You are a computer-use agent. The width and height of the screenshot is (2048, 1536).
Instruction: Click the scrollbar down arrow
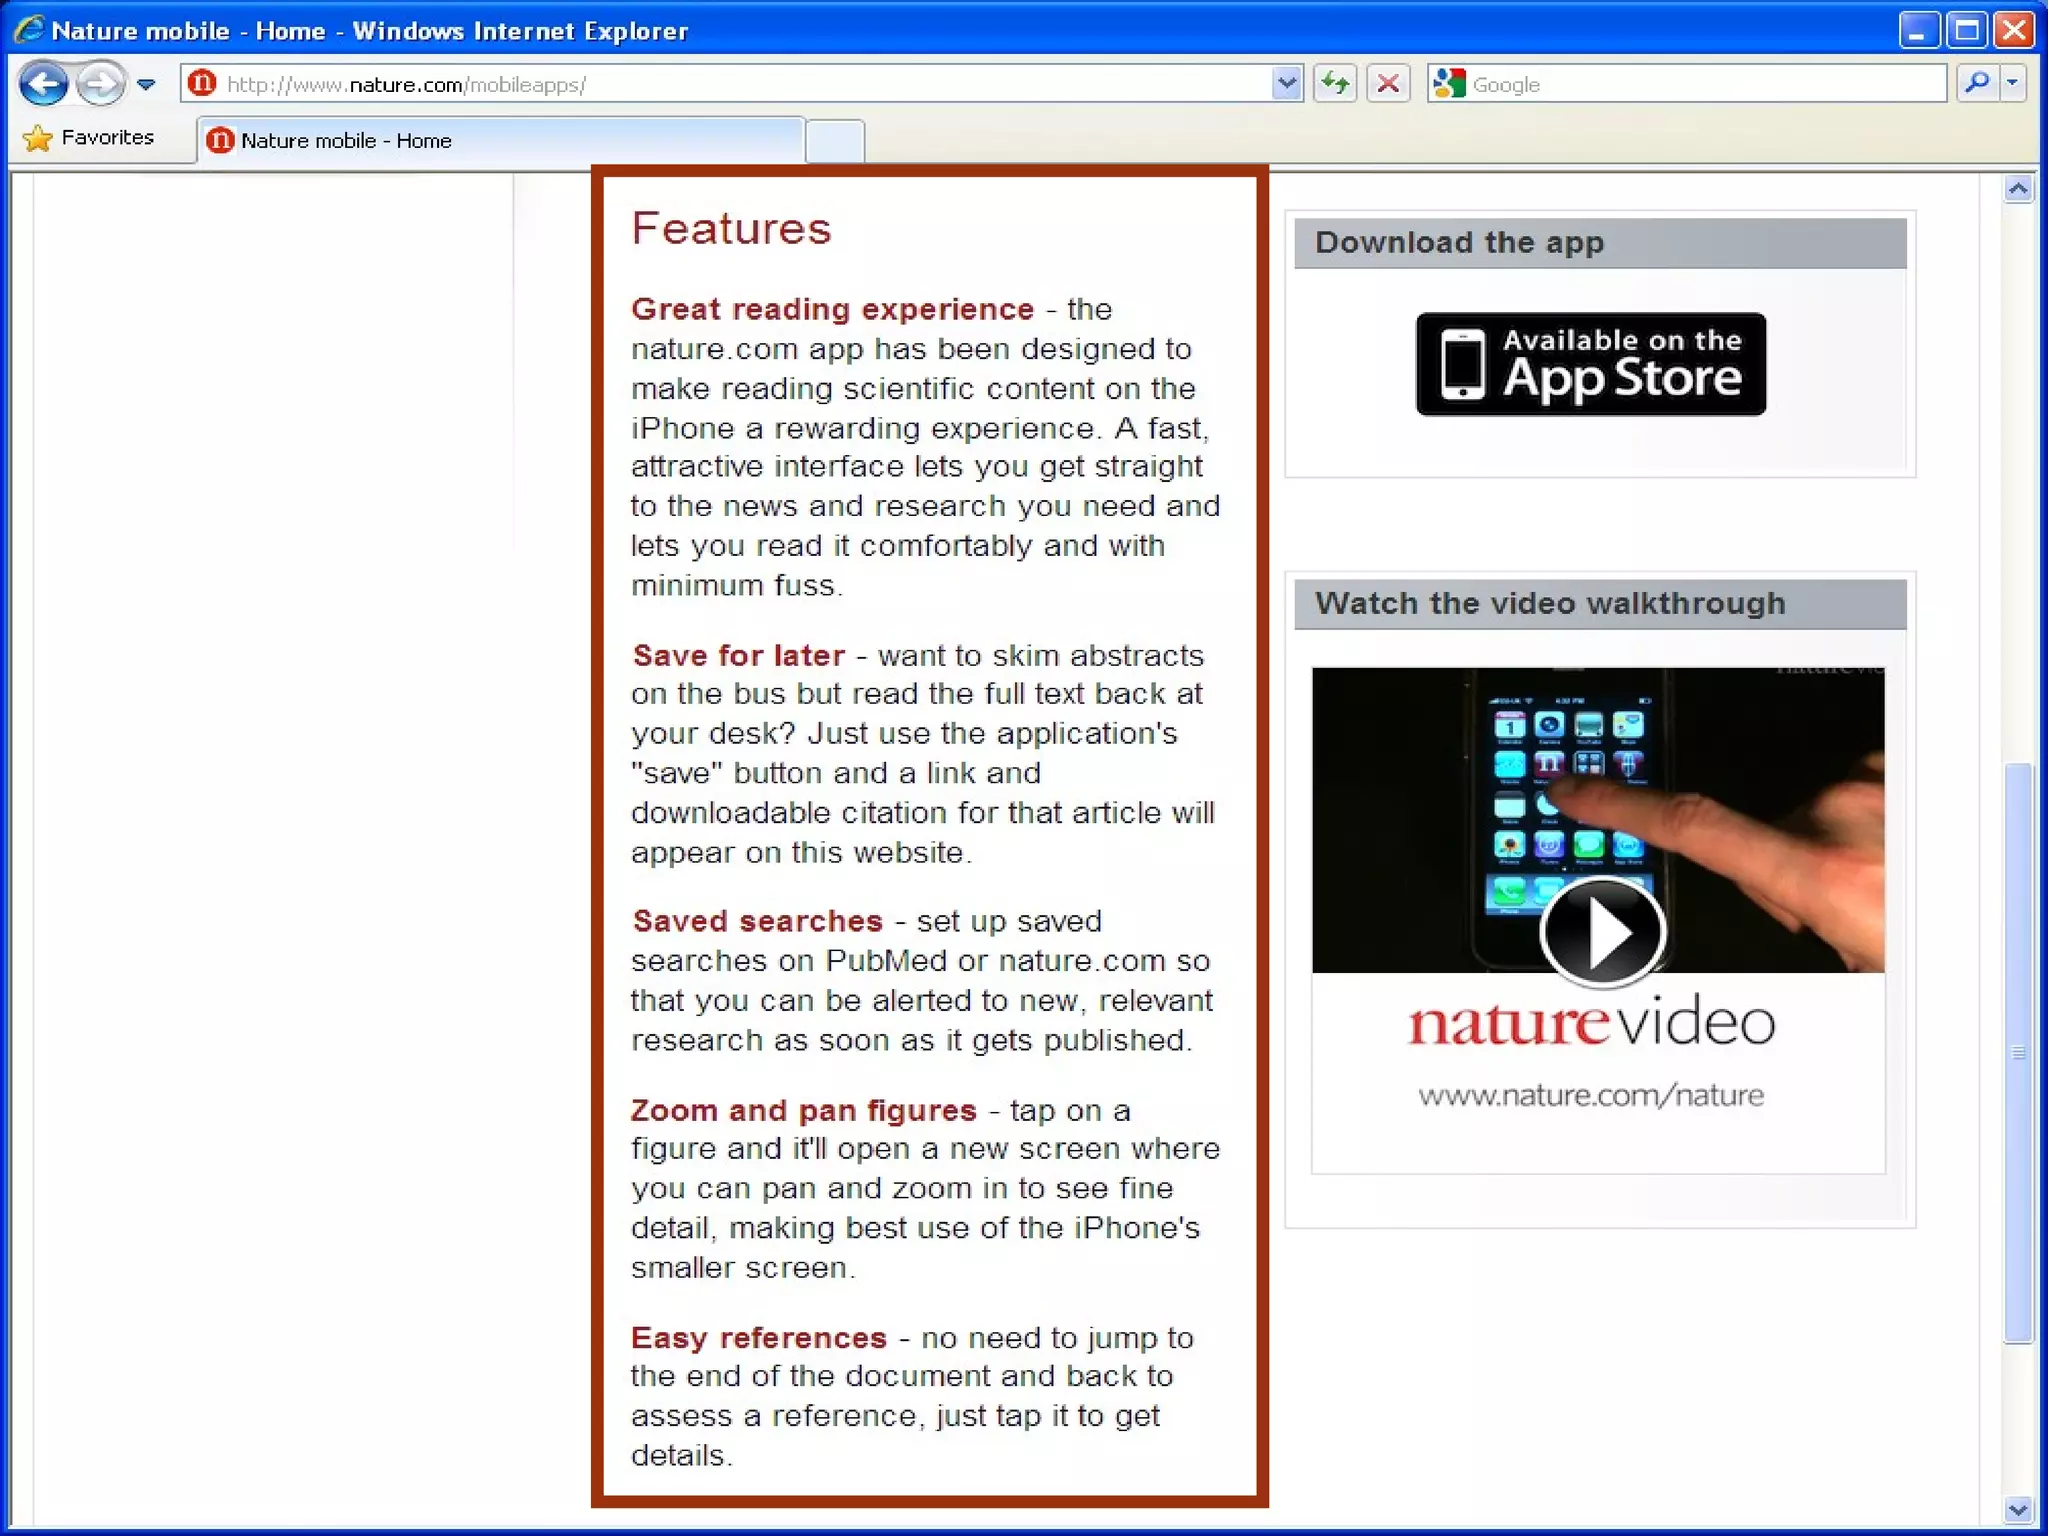click(2018, 1510)
